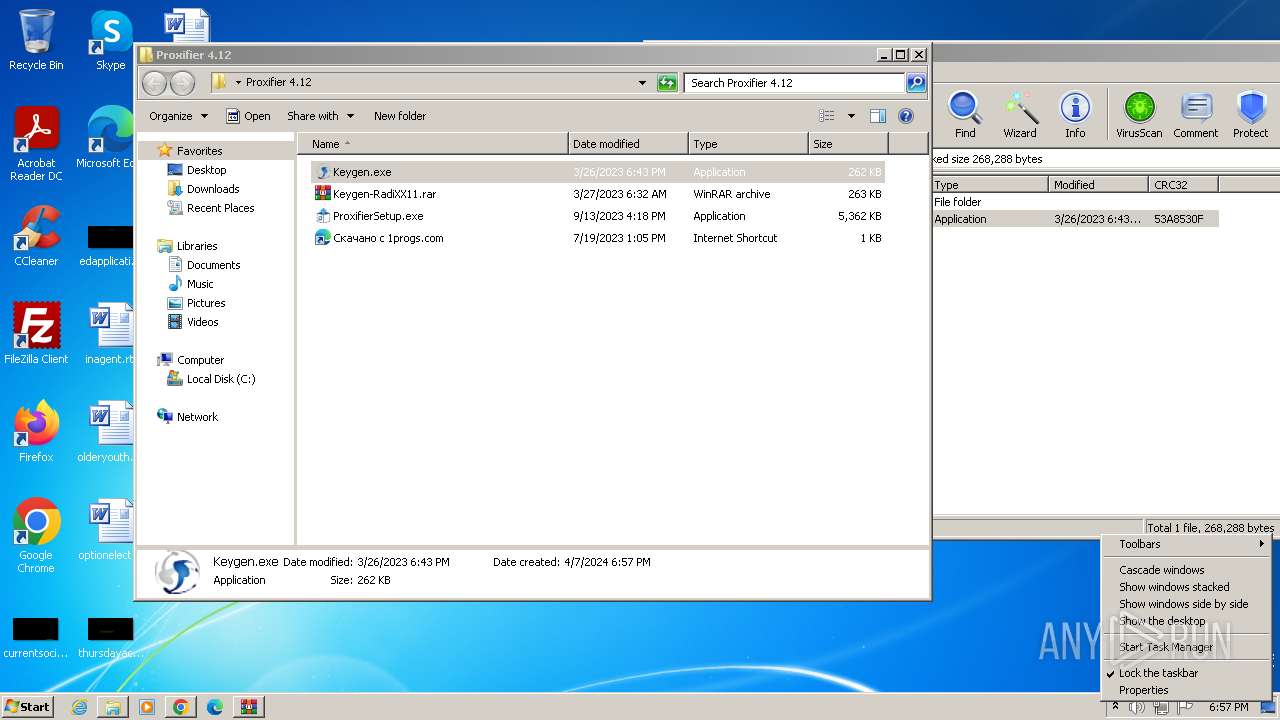Open the Share with dropdown
The image size is (1280, 720).
pos(320,116)
